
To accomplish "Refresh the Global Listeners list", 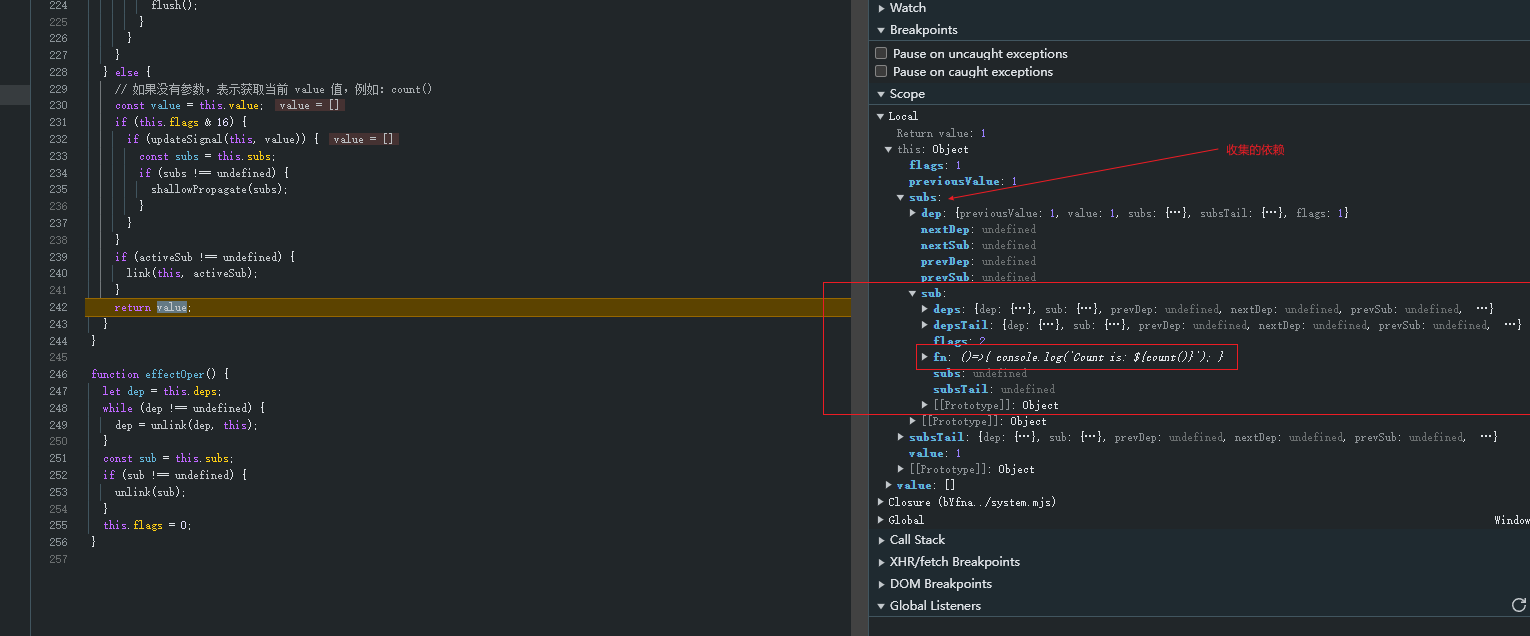I will click(1518, 605).
